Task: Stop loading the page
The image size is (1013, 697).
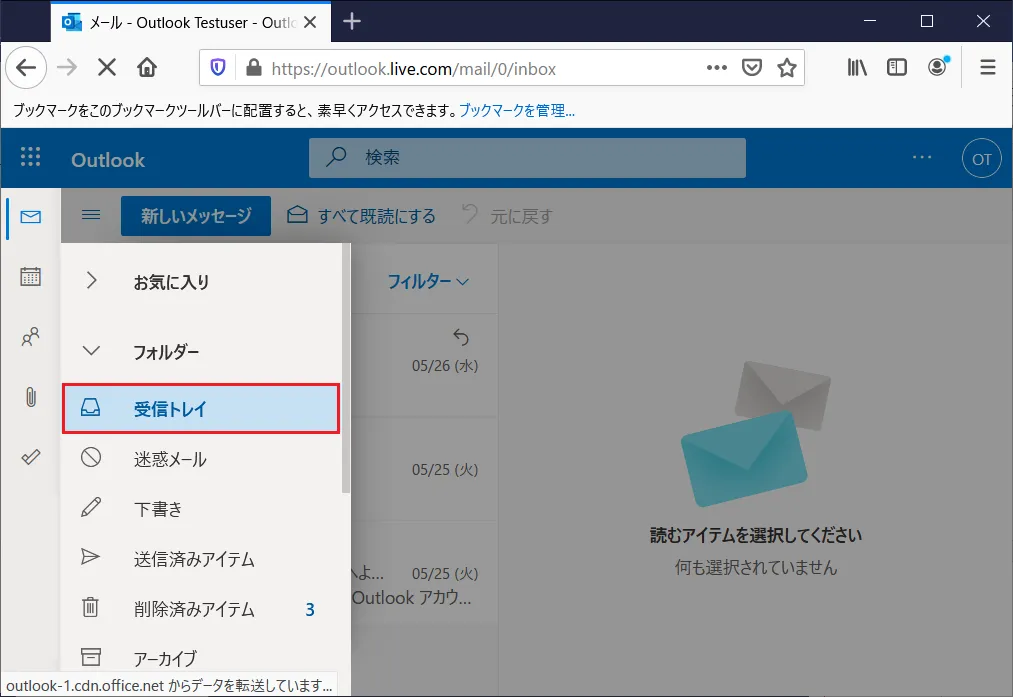Action: pyautogui.click(x=107, y=68)
